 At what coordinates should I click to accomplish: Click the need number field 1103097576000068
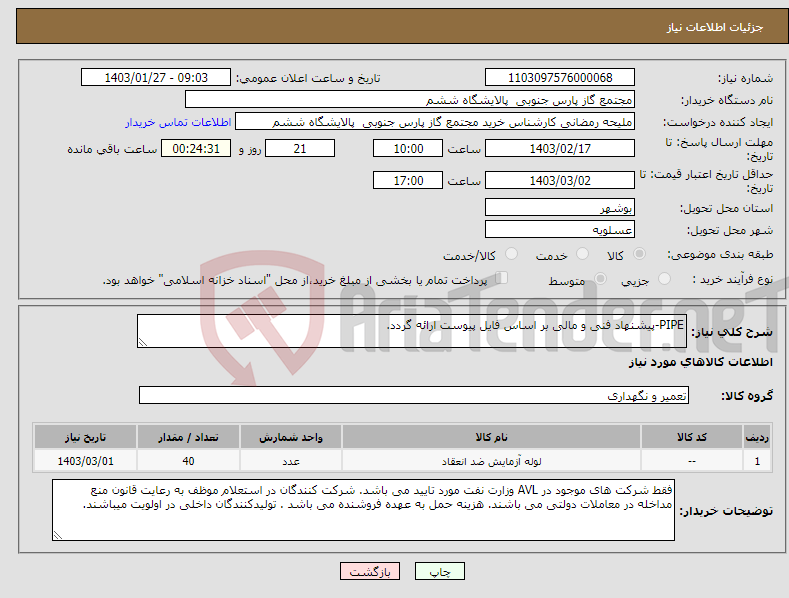pos(560,78)
